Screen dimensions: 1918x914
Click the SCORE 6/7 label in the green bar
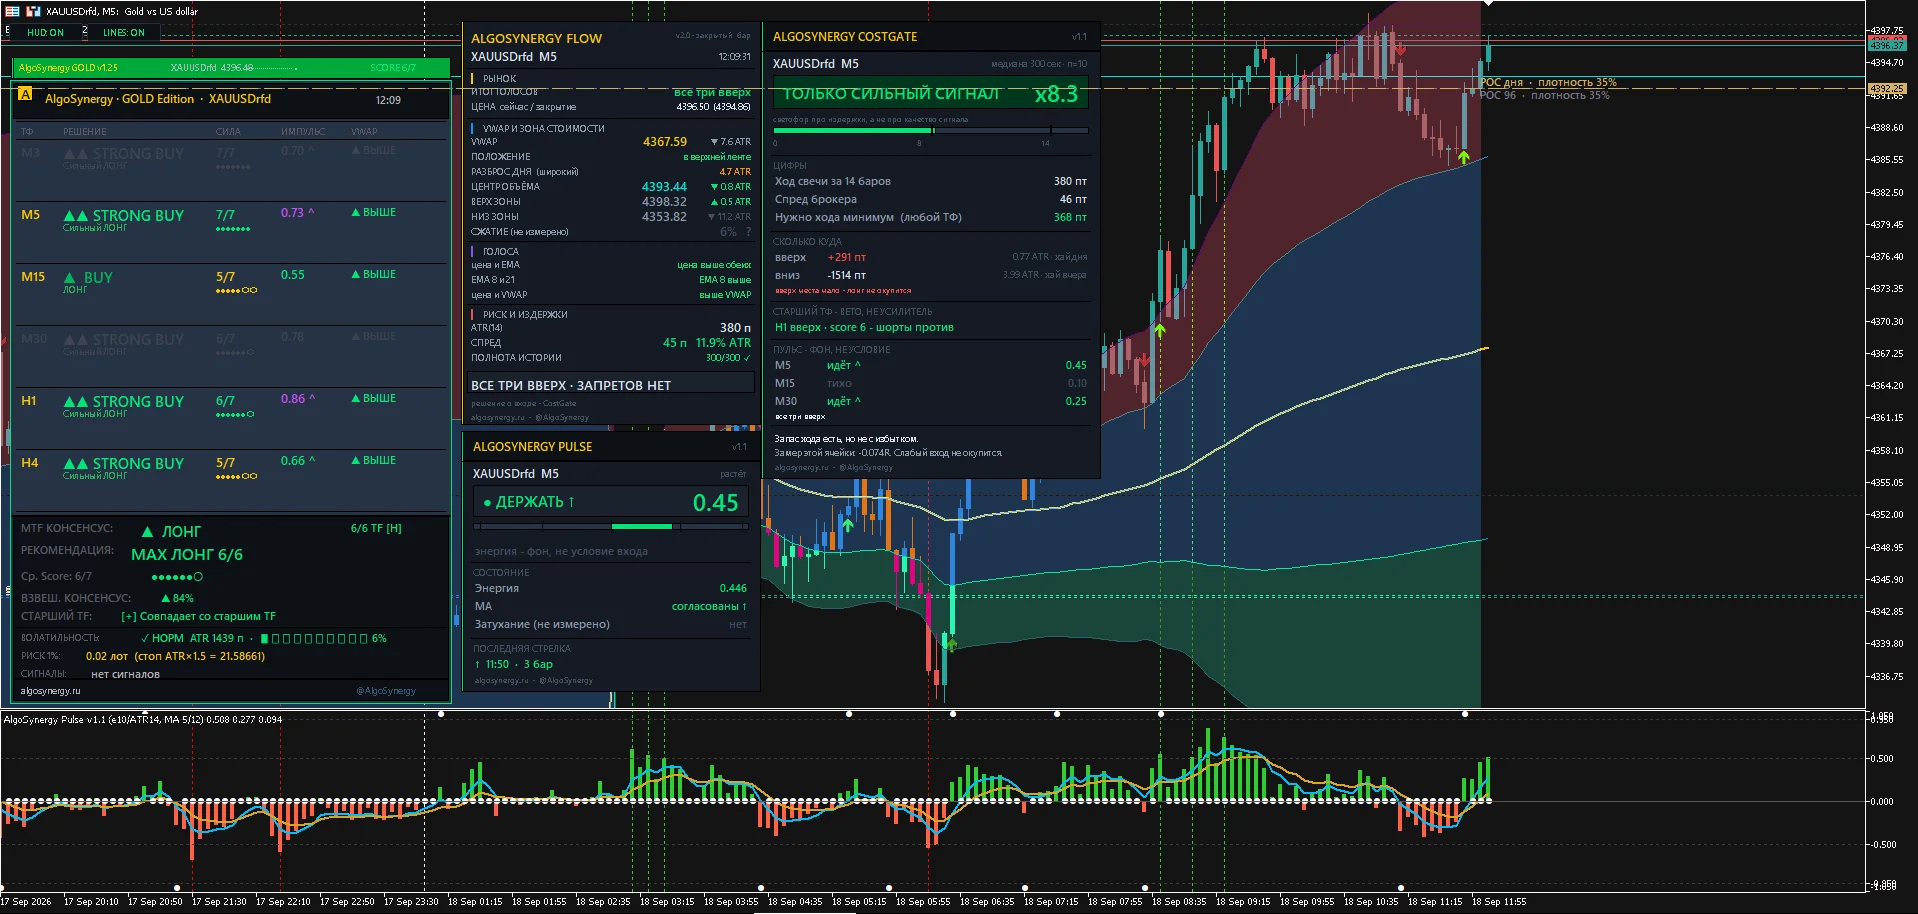393,68
